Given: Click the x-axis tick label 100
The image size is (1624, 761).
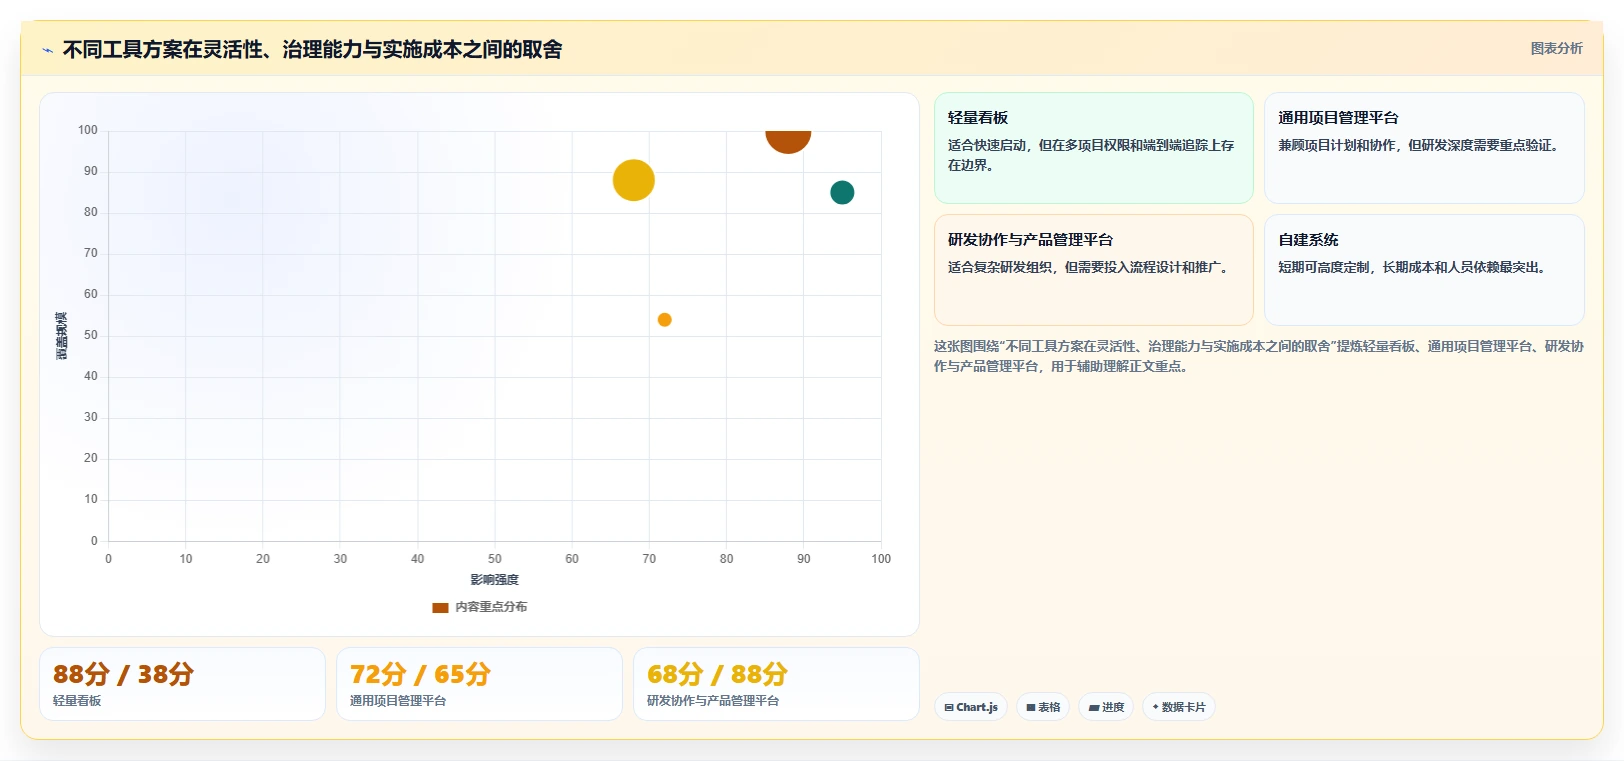Looking at the screenshot, I should point(881,559).
